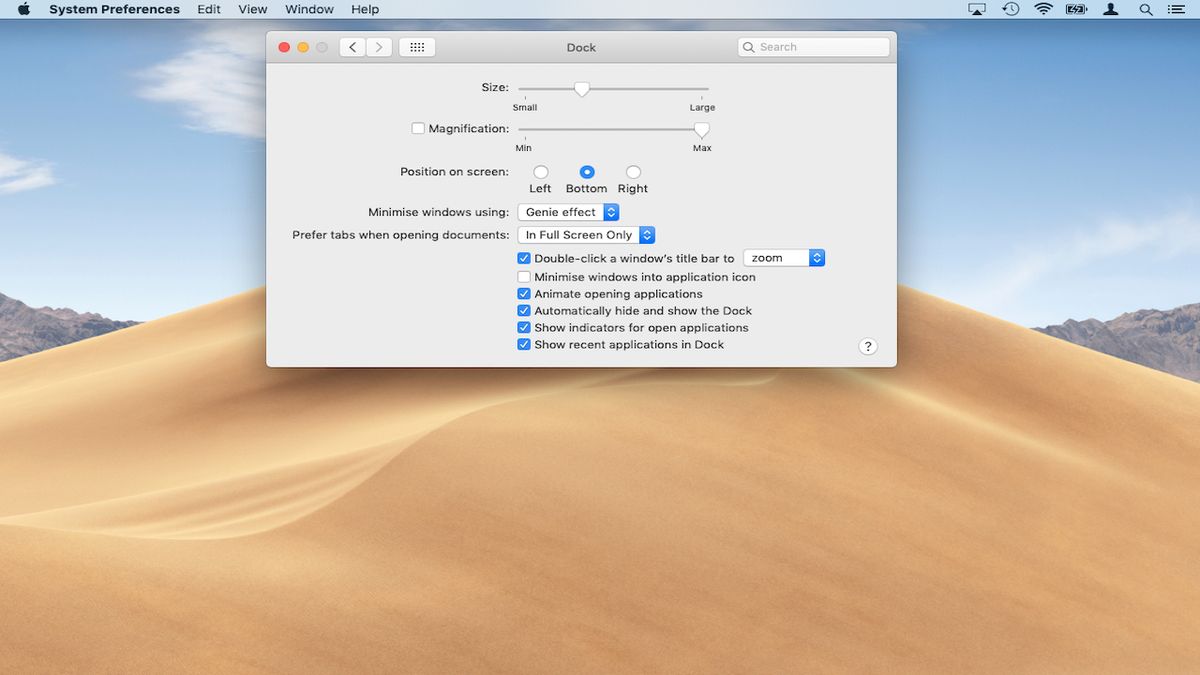
Task: Select Left as position on screen
Action: point(540,171)
